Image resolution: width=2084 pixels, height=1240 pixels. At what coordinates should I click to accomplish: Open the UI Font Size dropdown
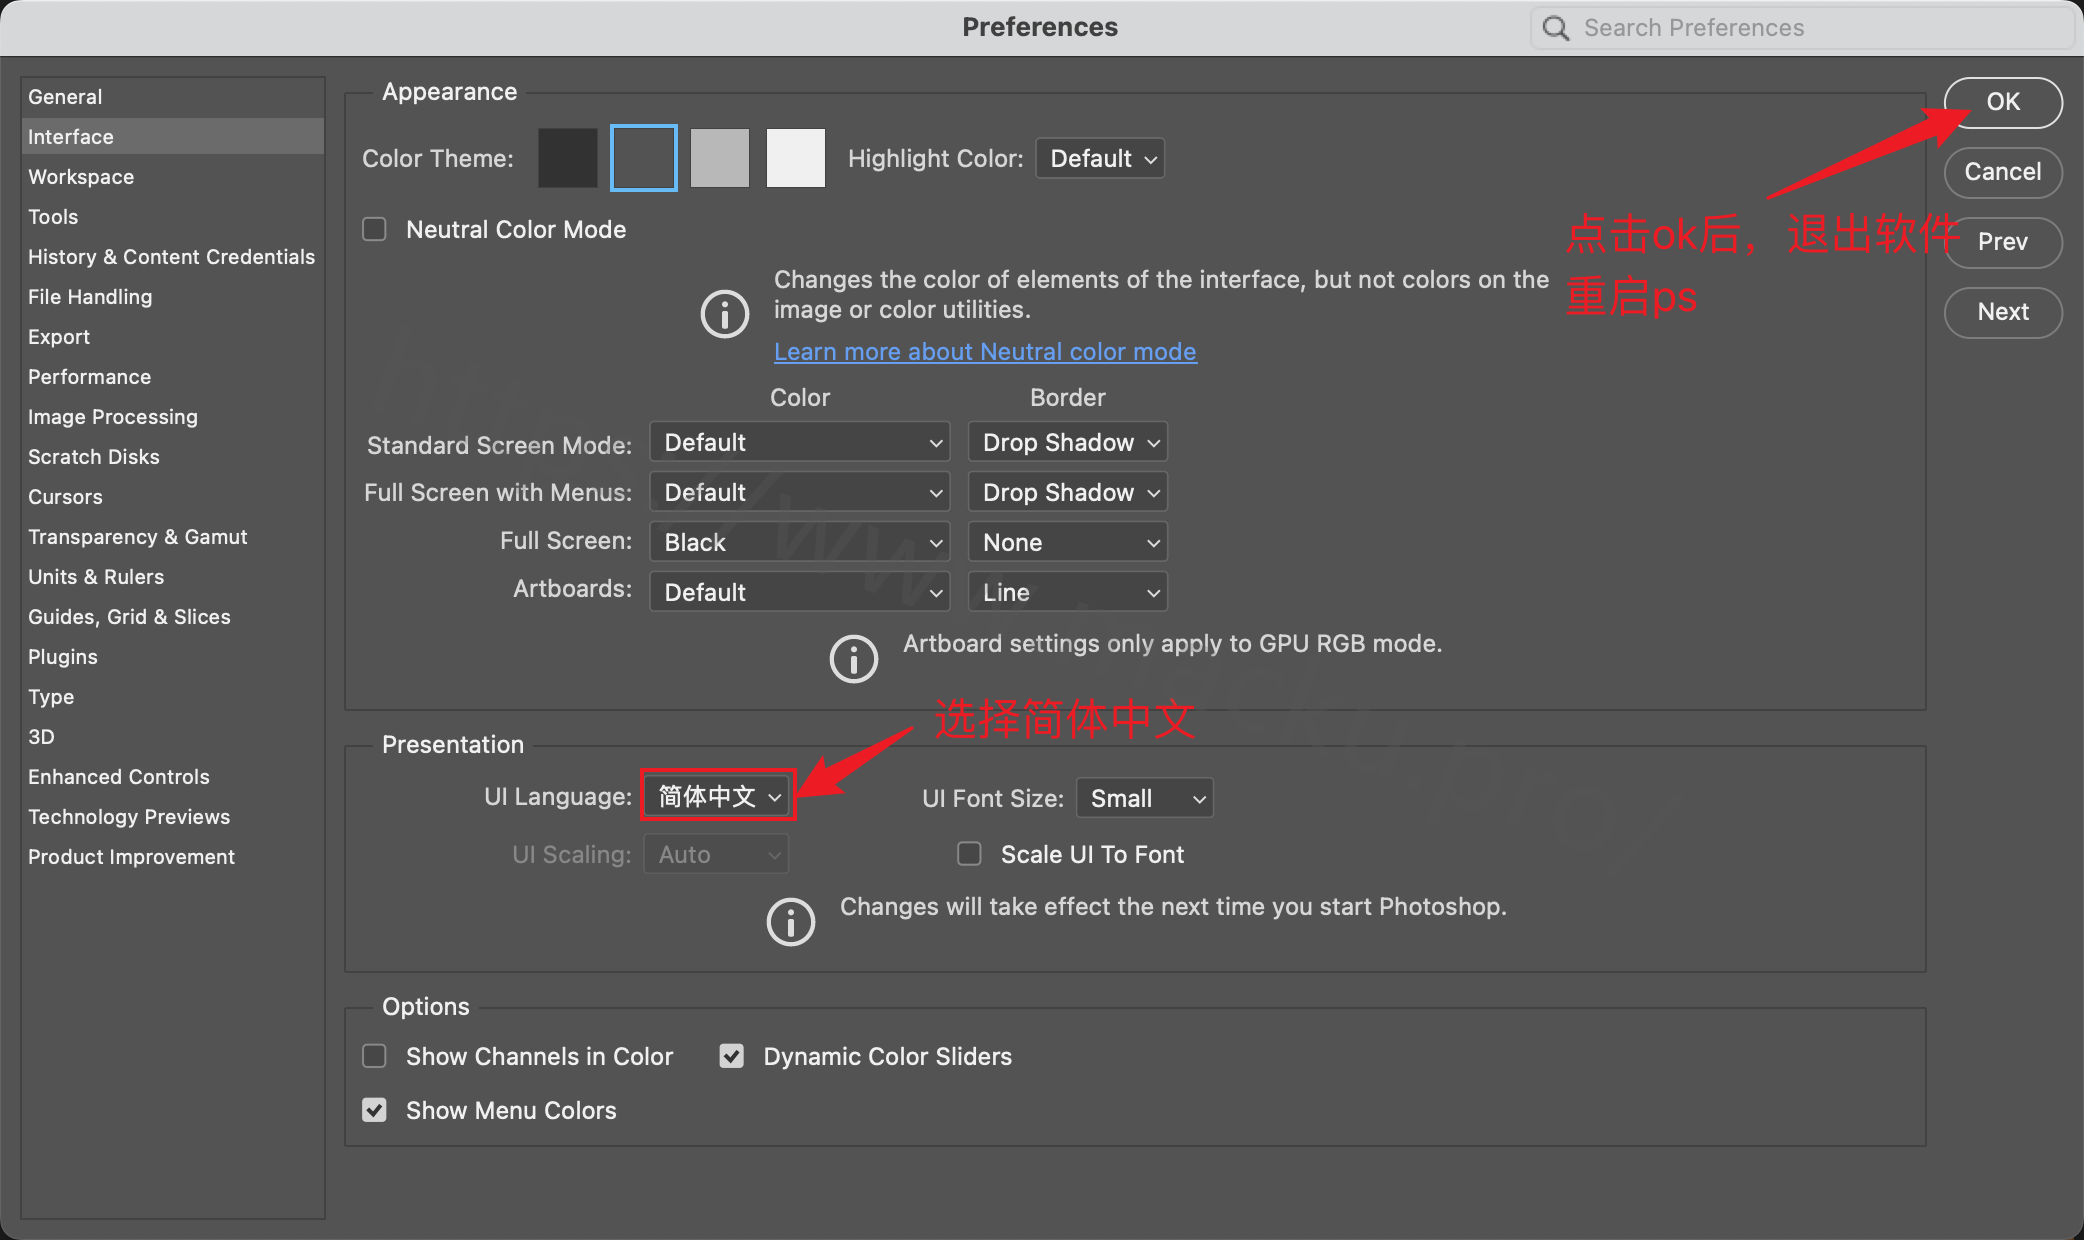pyautogui.click(x=1143, y=798)
